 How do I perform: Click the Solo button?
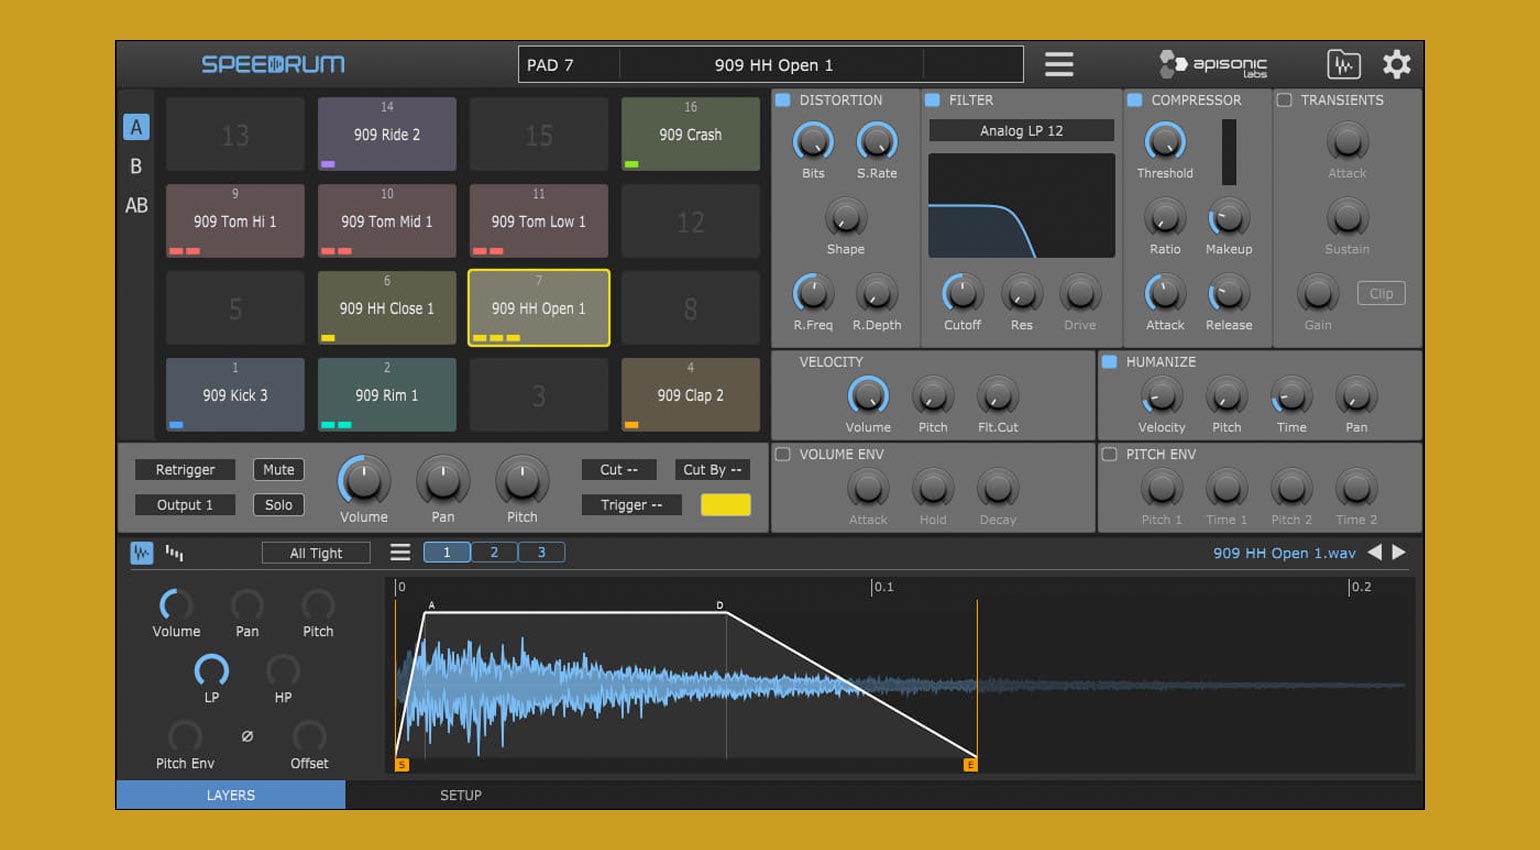point(278,505)
